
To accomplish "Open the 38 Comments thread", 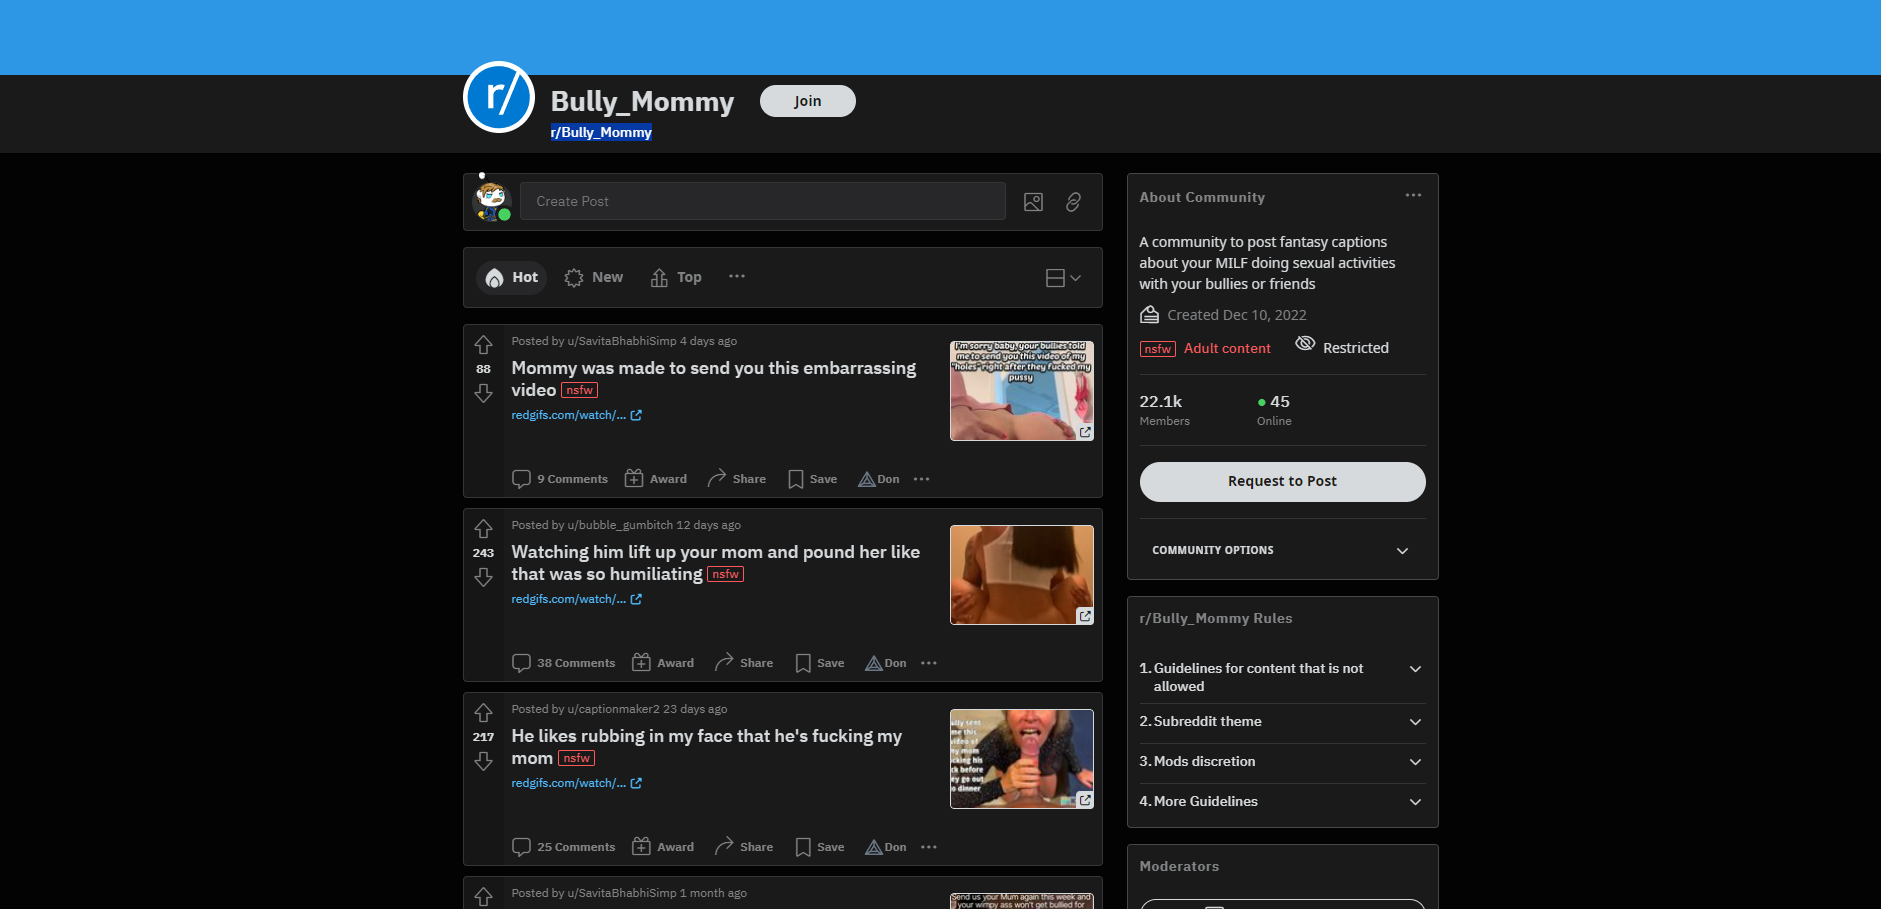I will click(x=564, y=663).
